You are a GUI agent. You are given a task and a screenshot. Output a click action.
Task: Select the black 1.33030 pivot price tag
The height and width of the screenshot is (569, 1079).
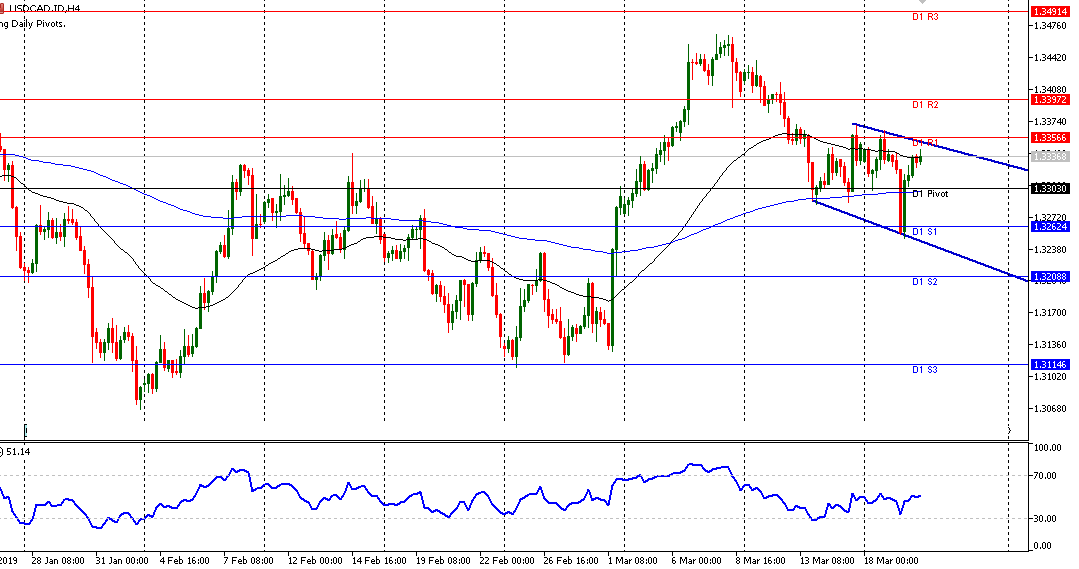pyautogui.click(x=1049, y=189)
